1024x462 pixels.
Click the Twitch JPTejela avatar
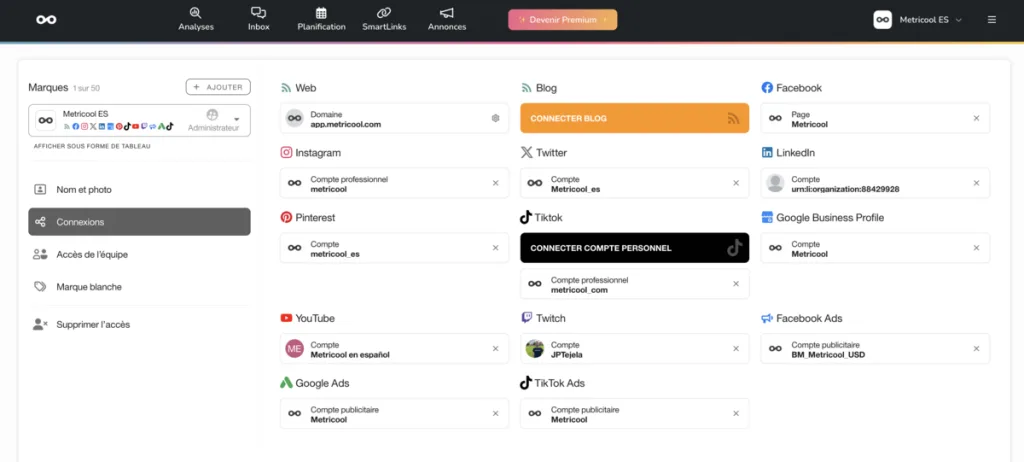click(535, 349)
